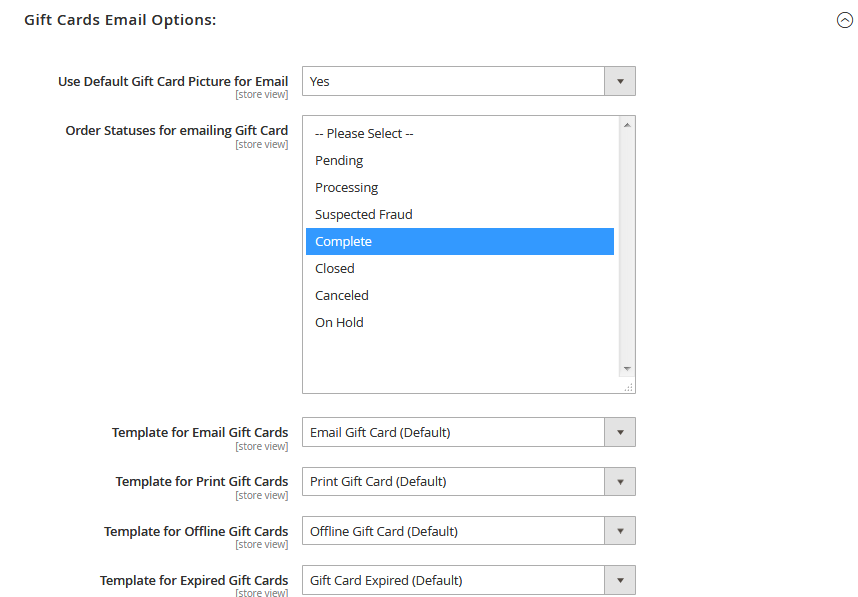
Task: Choose Suspected Fraud in the list
Action: [460, 215]
